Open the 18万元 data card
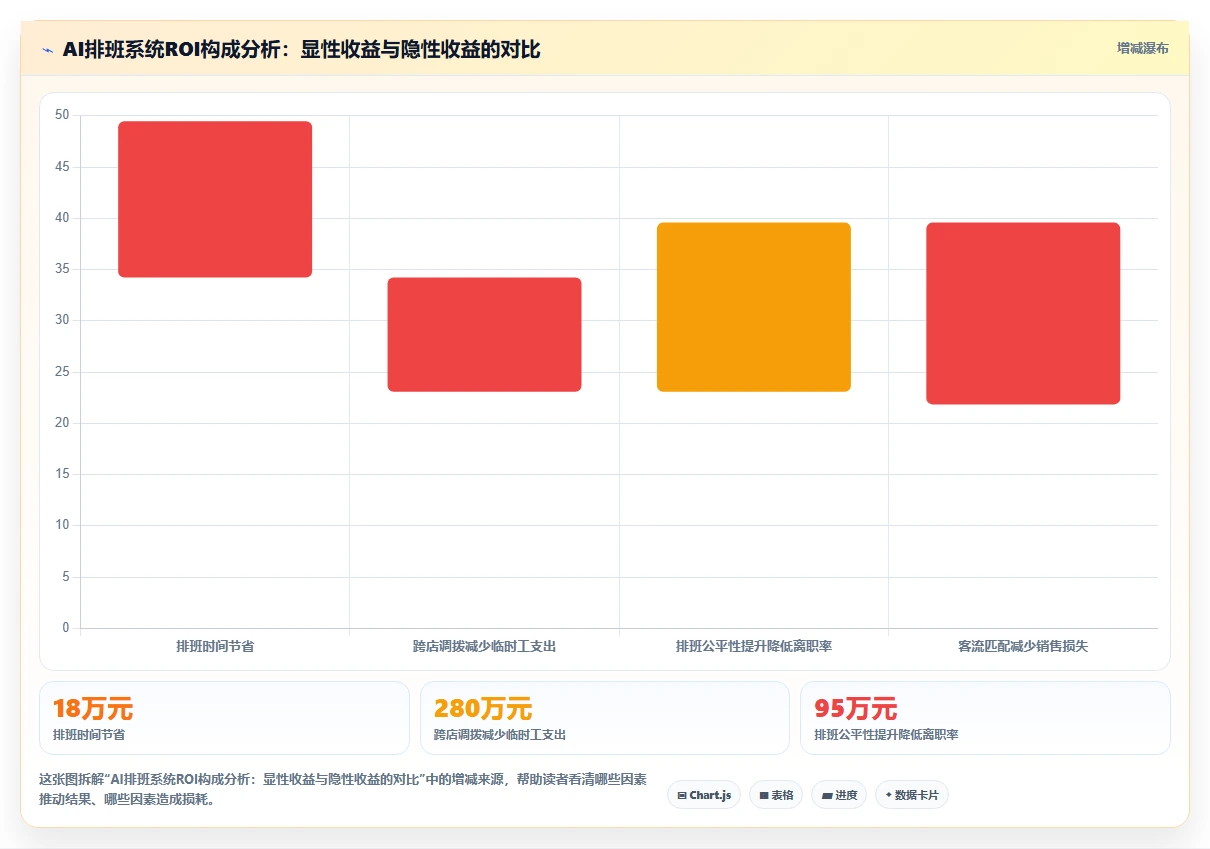The image size is (1210, 849). coord(224,718)
